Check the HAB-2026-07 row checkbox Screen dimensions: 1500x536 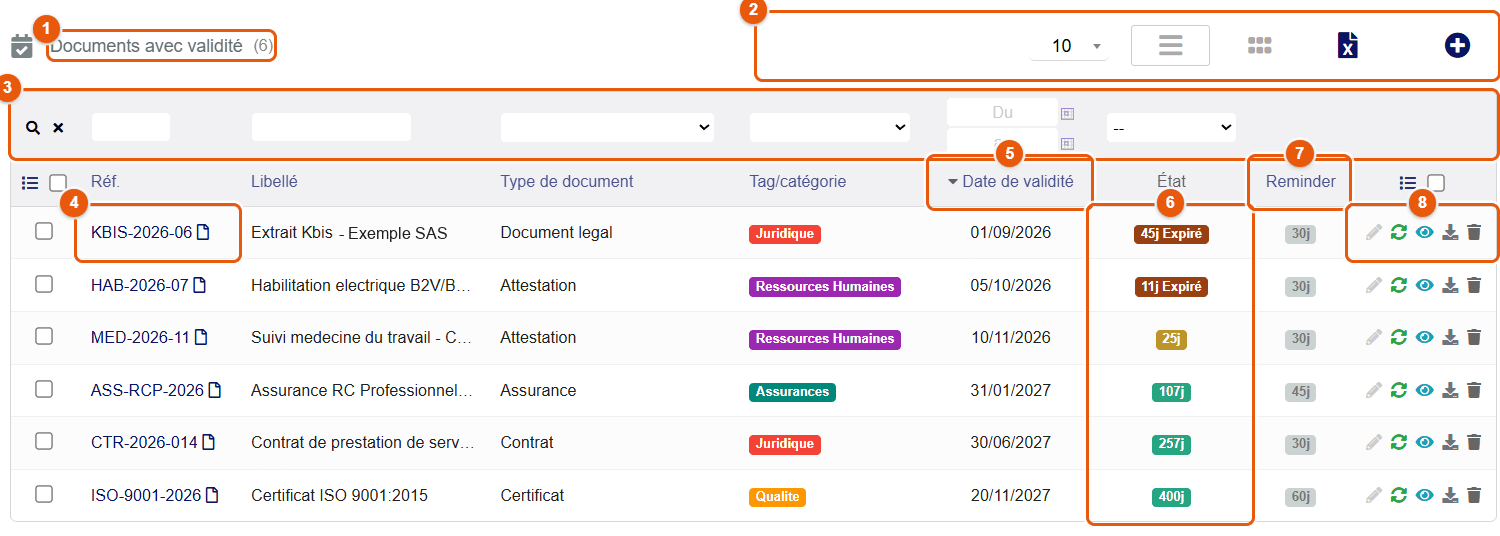pyautogui.click(x=44, y=284)
